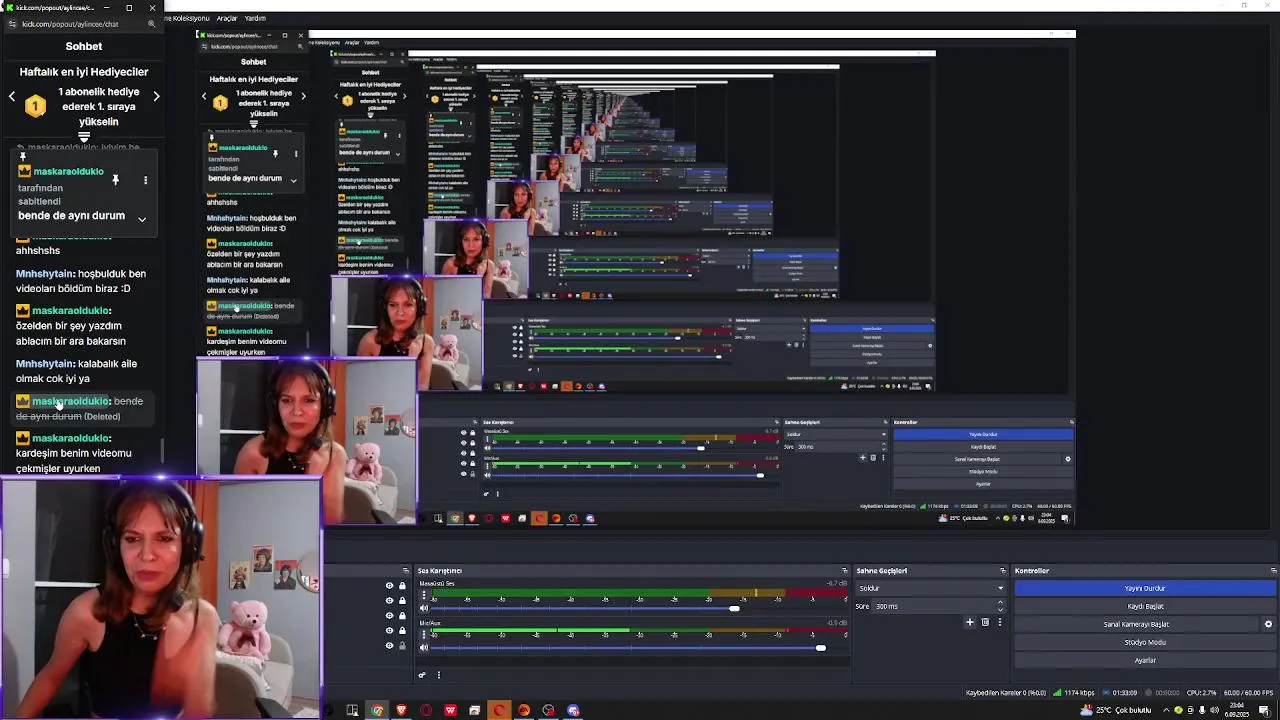Mute the Mic/Aux speaker icon
The image size is (1280, 720).
click(x=423, y=647)
